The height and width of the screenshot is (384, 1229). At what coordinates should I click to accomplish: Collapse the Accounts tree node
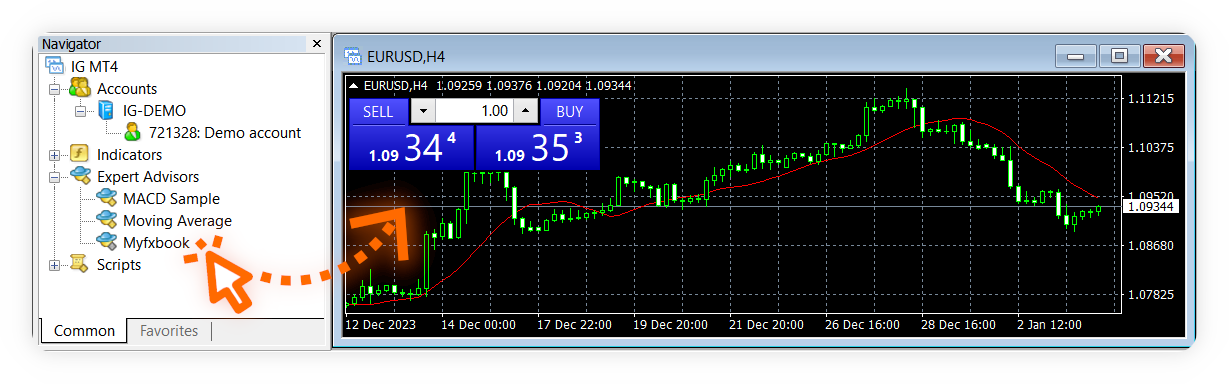point(54,89)
